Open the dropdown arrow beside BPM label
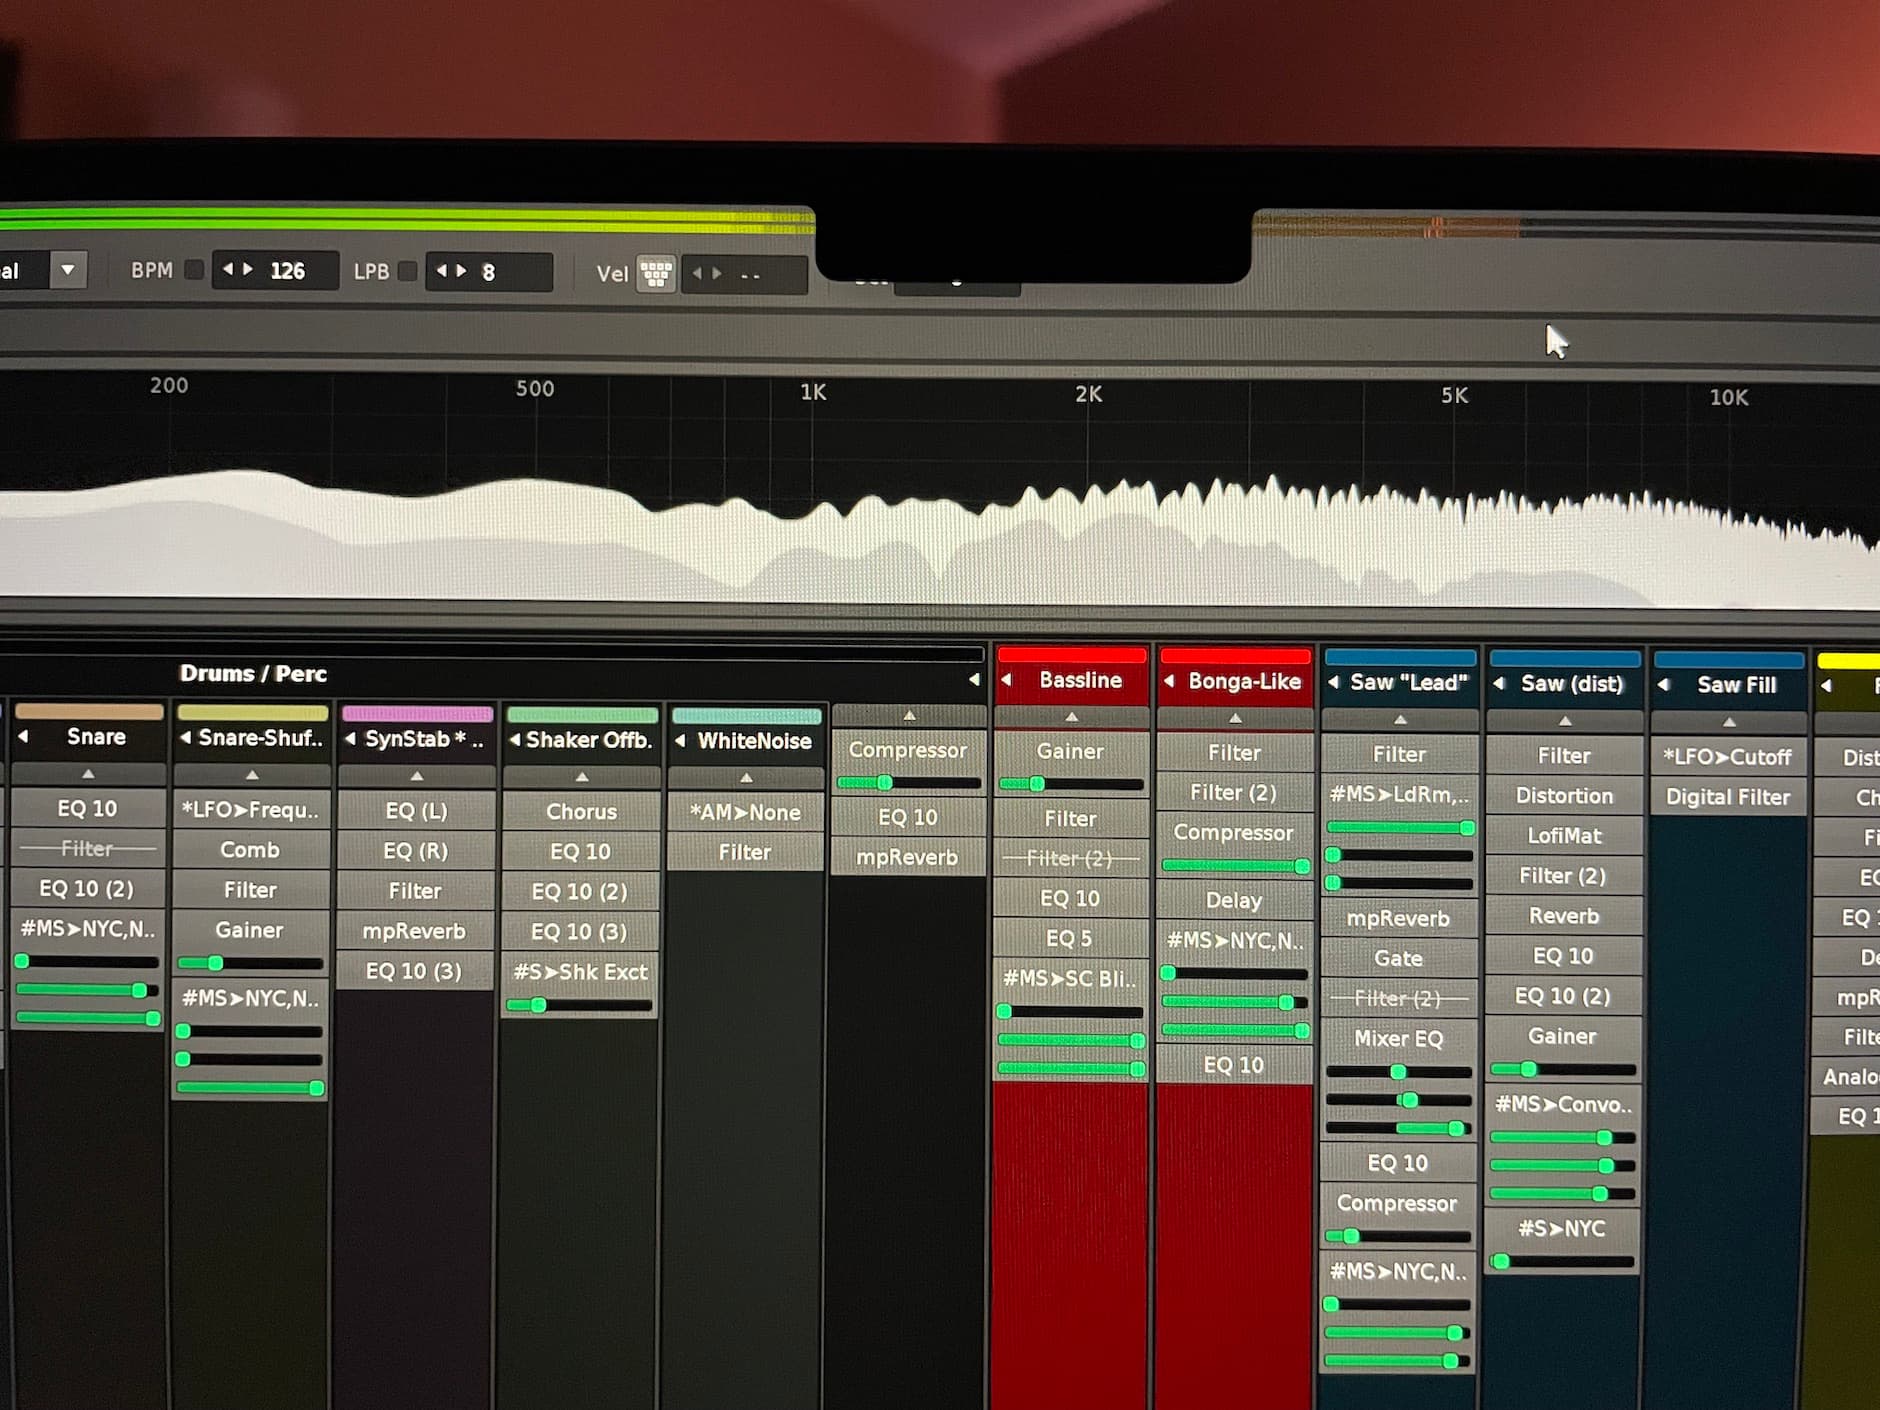The height and width of the screenshot is (1410, 1880). (x=68, y=270)
